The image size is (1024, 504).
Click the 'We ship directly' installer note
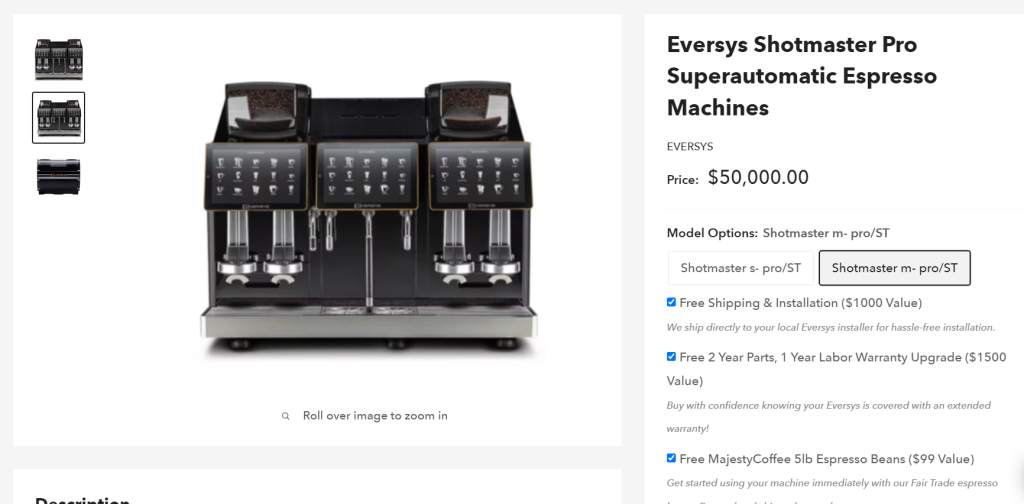tap(830, 327)
